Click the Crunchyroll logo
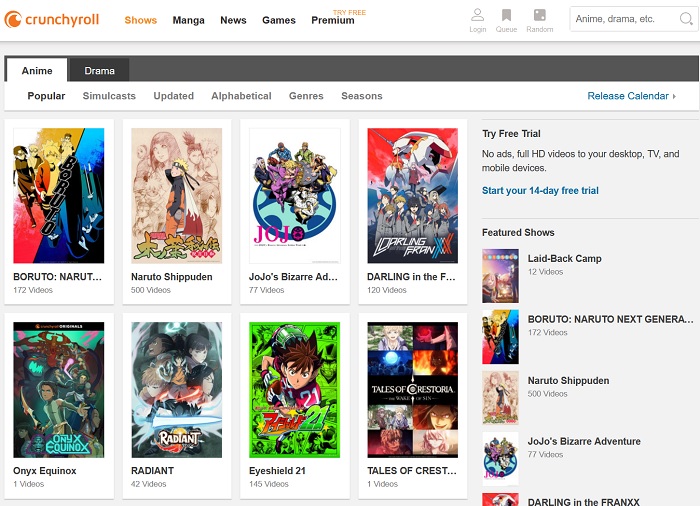700x506 pixels. click(x=51, y=19)
